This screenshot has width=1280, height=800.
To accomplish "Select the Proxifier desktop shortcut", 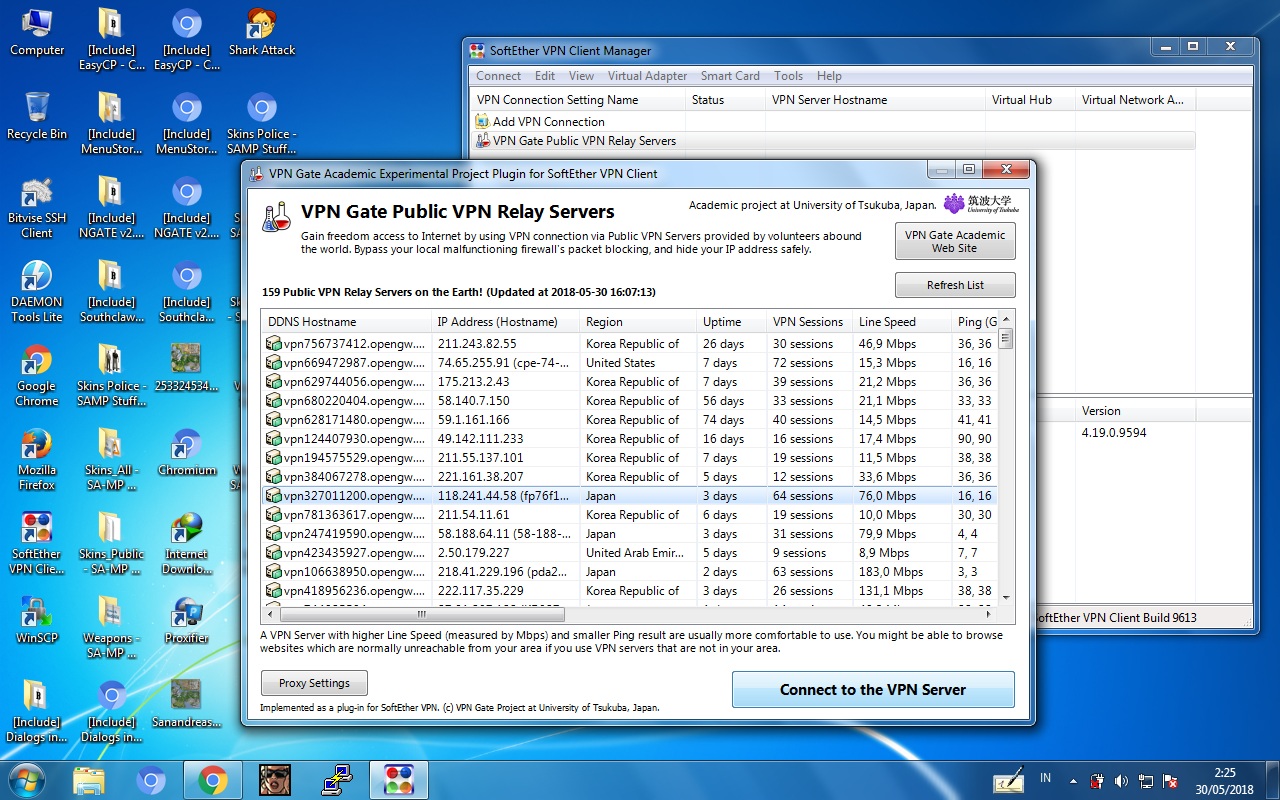I will (187, 620).
